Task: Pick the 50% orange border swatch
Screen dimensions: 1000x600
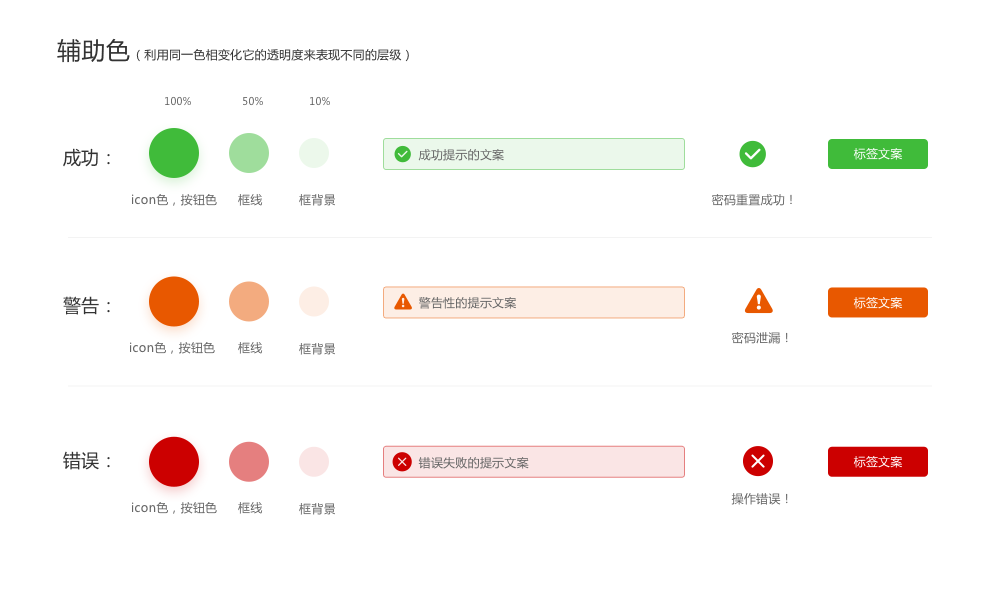Action: 249,301
